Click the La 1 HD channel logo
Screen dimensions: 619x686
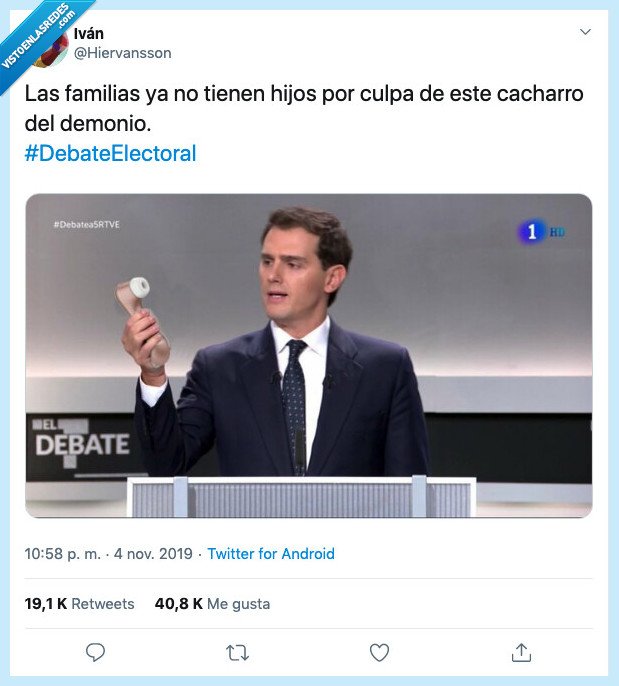pos(541,232)
